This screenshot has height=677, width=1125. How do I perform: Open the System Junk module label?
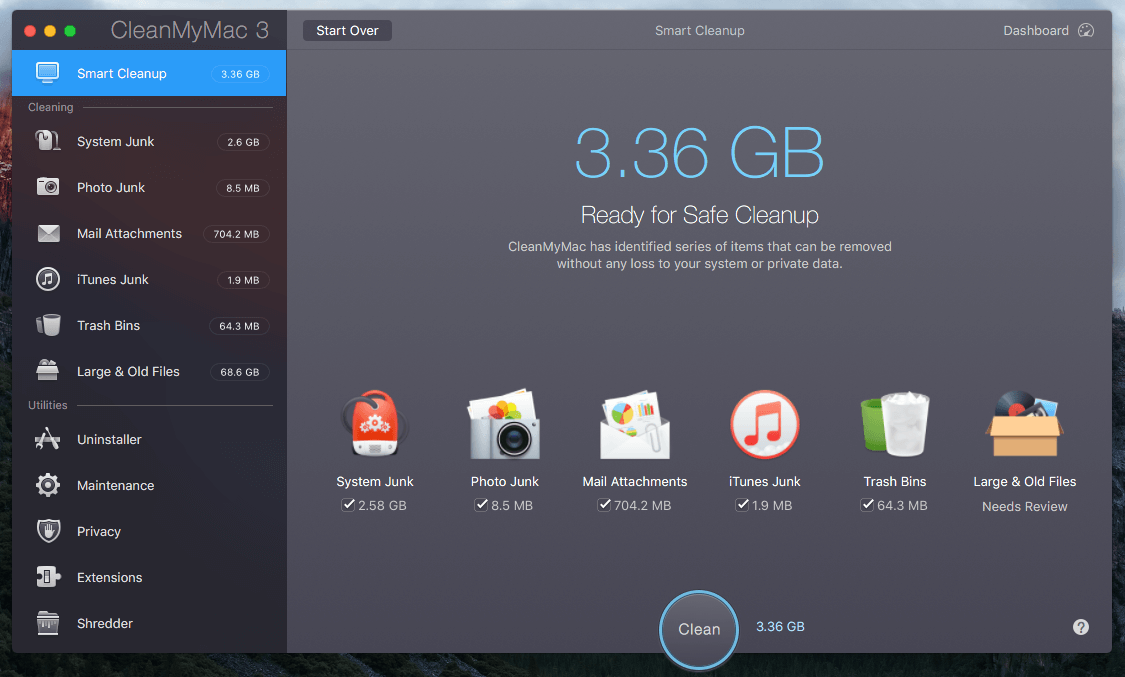(x=116, y=141)
